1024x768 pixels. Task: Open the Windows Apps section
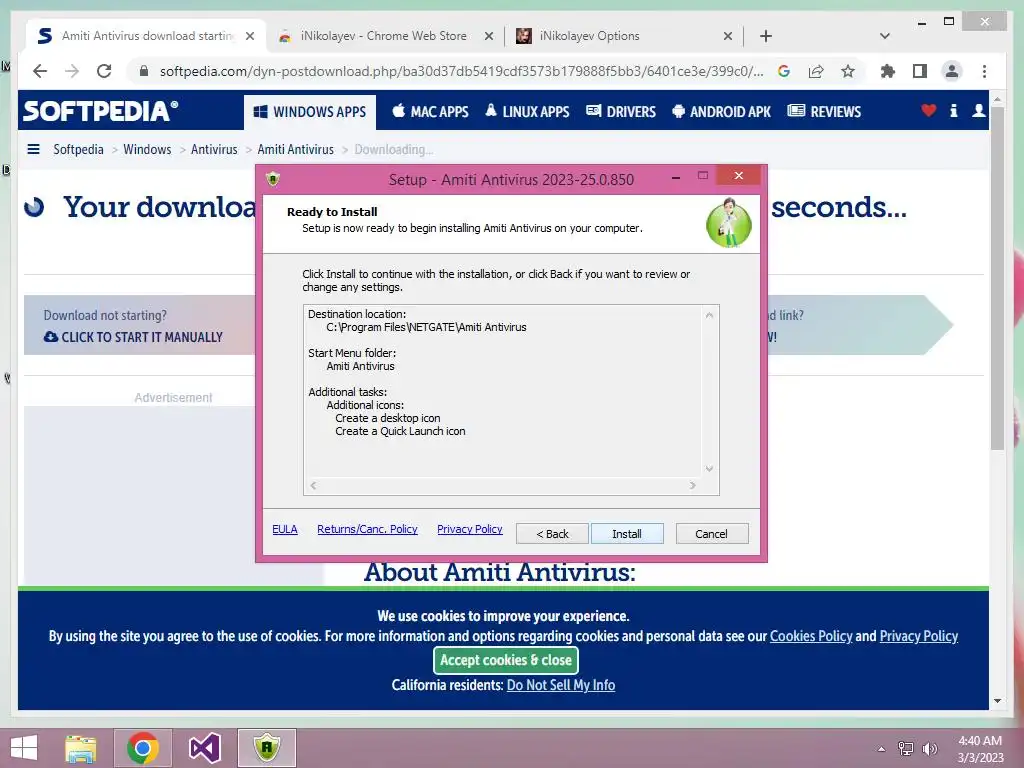(310, 112)
